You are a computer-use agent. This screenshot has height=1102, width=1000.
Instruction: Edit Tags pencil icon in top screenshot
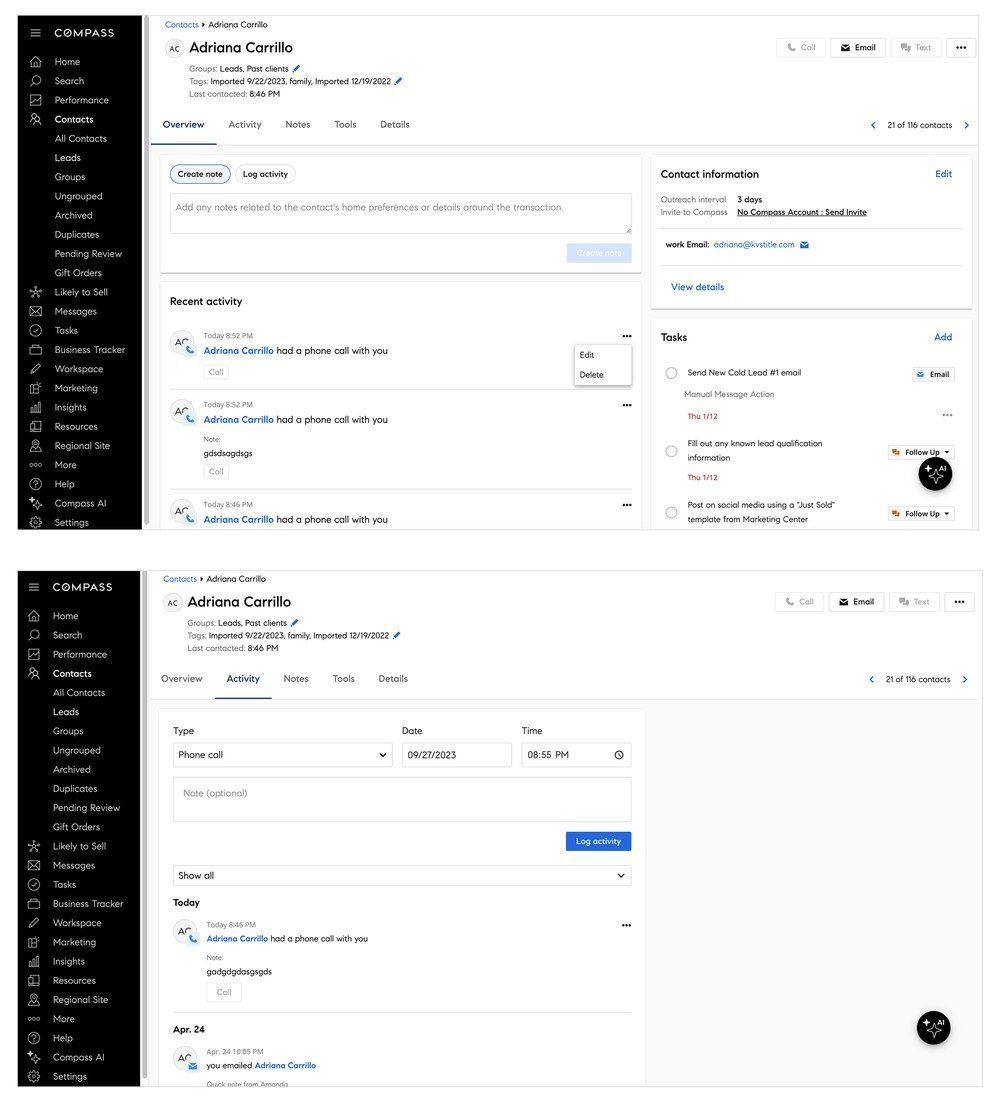coord(398,82)
